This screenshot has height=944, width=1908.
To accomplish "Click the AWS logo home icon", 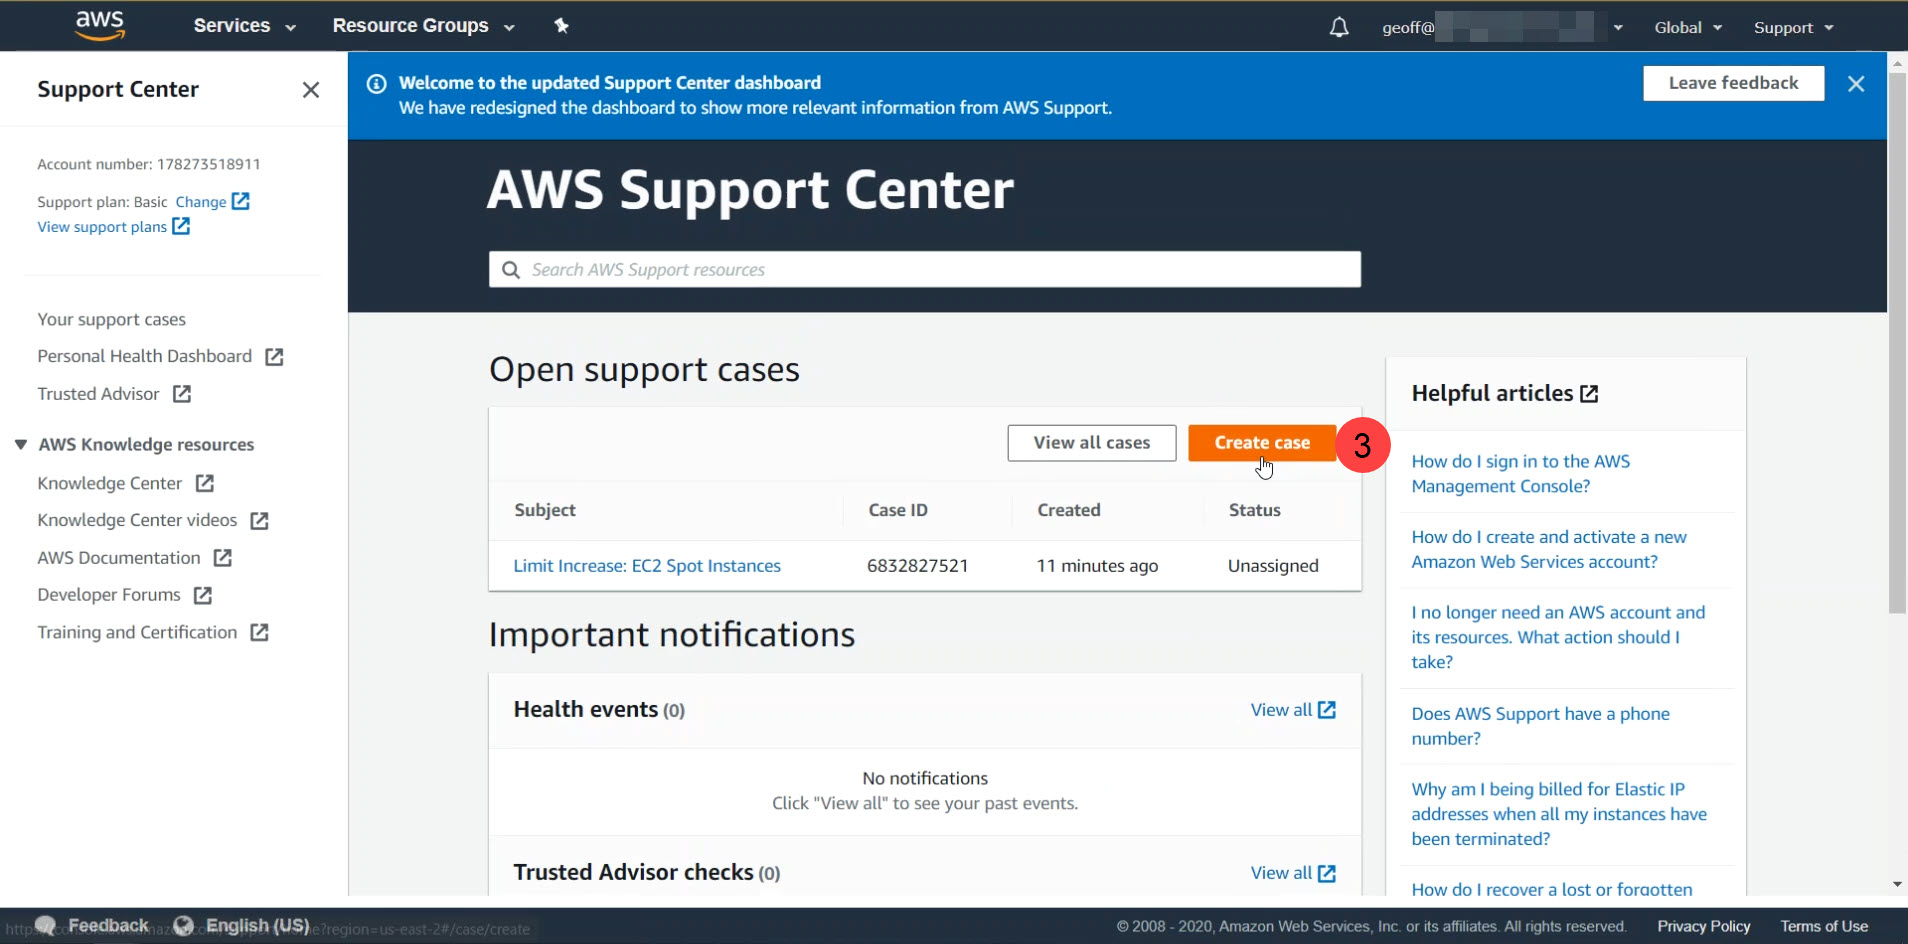I will click(100, 26).
